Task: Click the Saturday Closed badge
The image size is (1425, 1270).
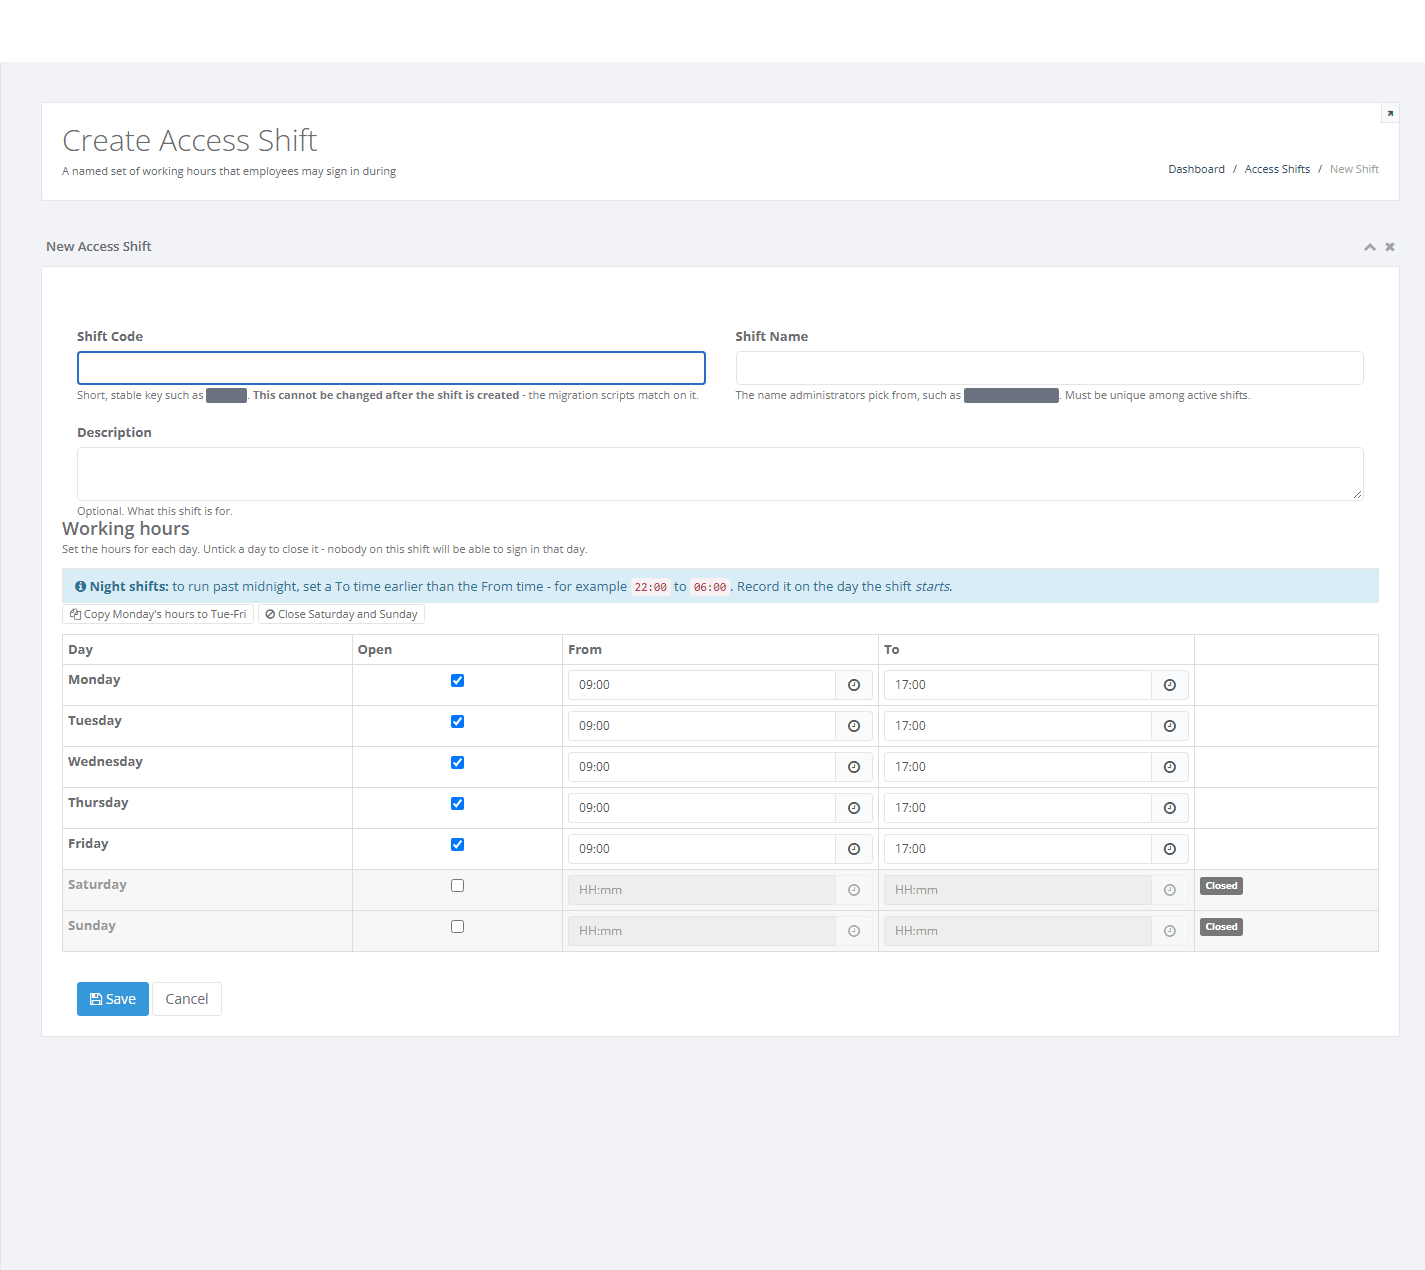Action: 1221,886
